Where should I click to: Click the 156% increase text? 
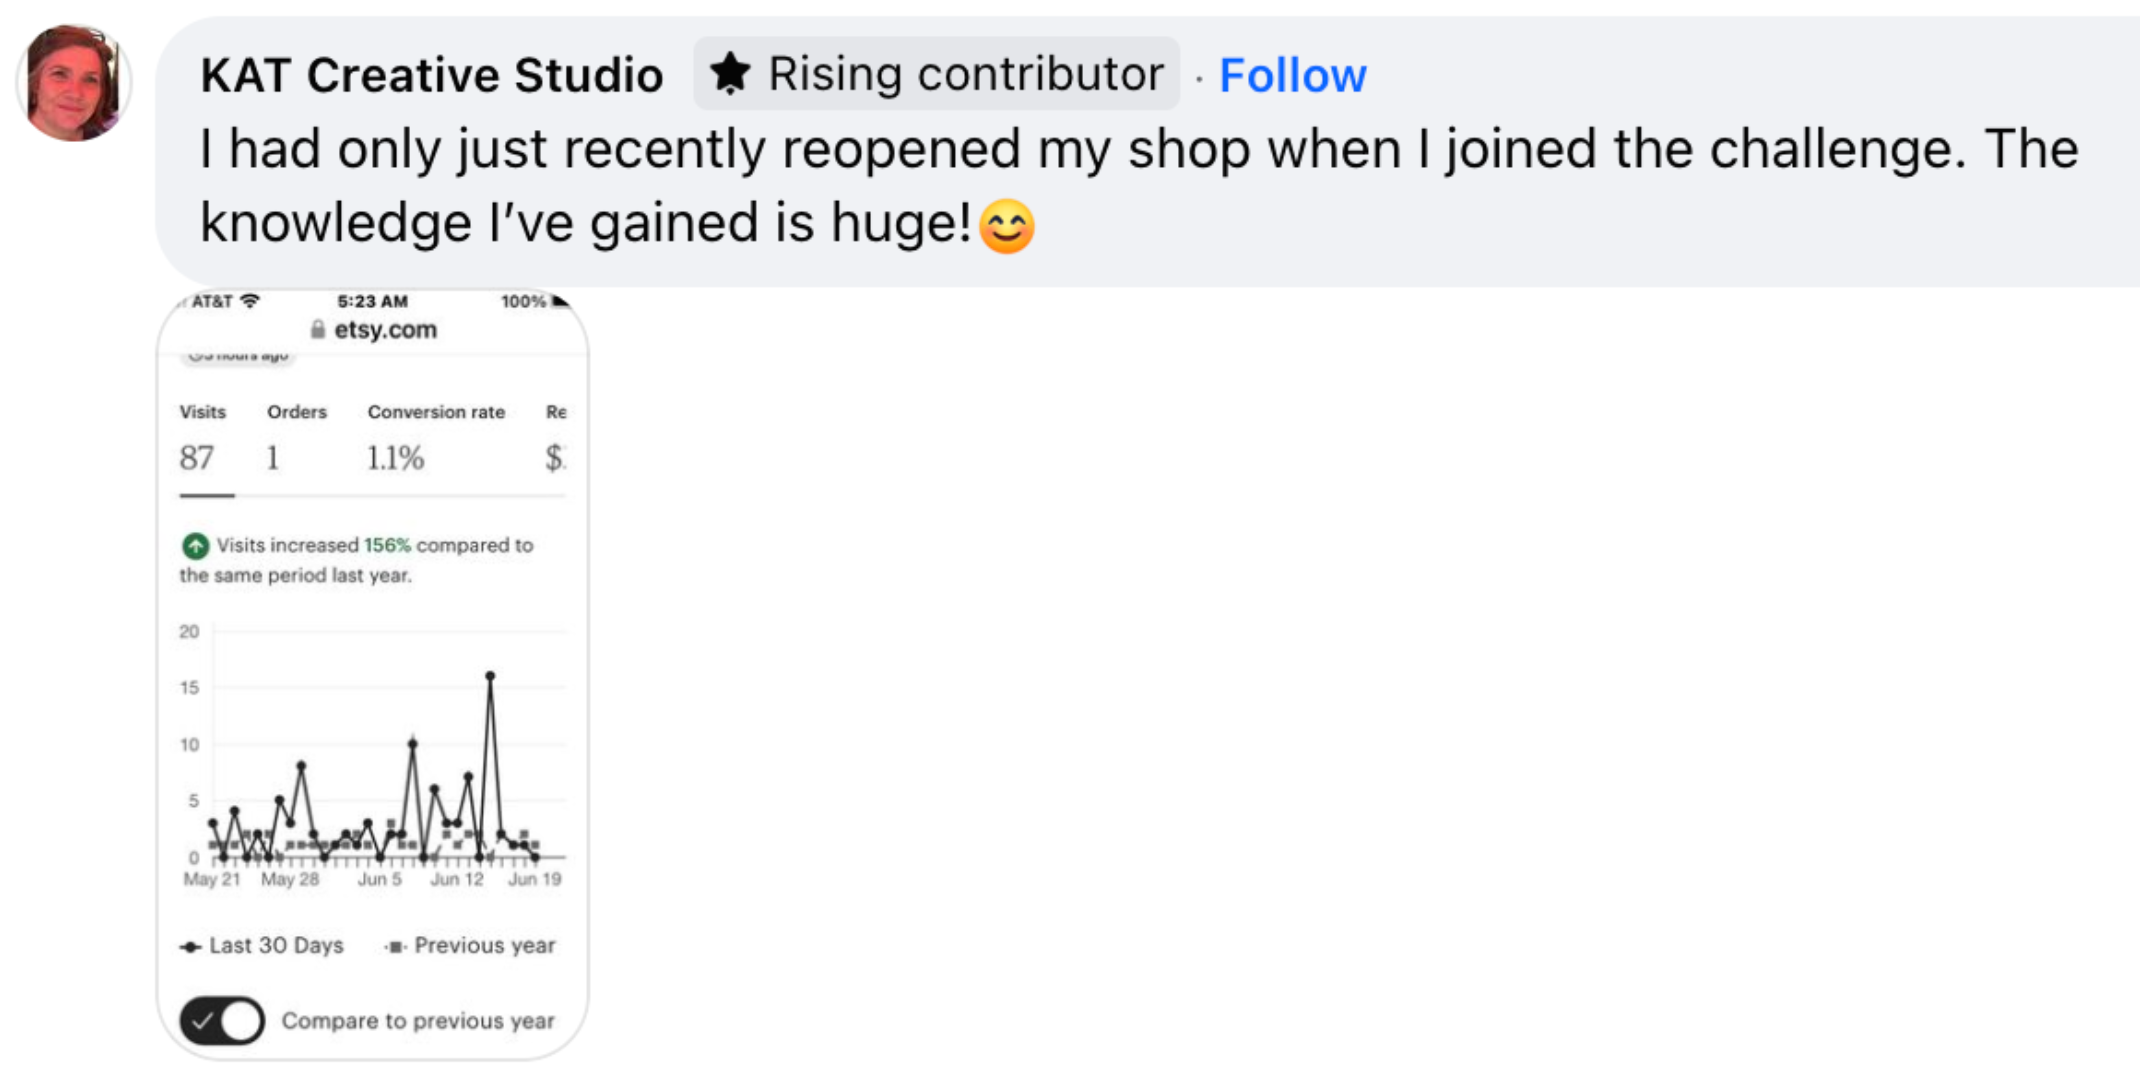pyautogui.click(x=387, y=545)
